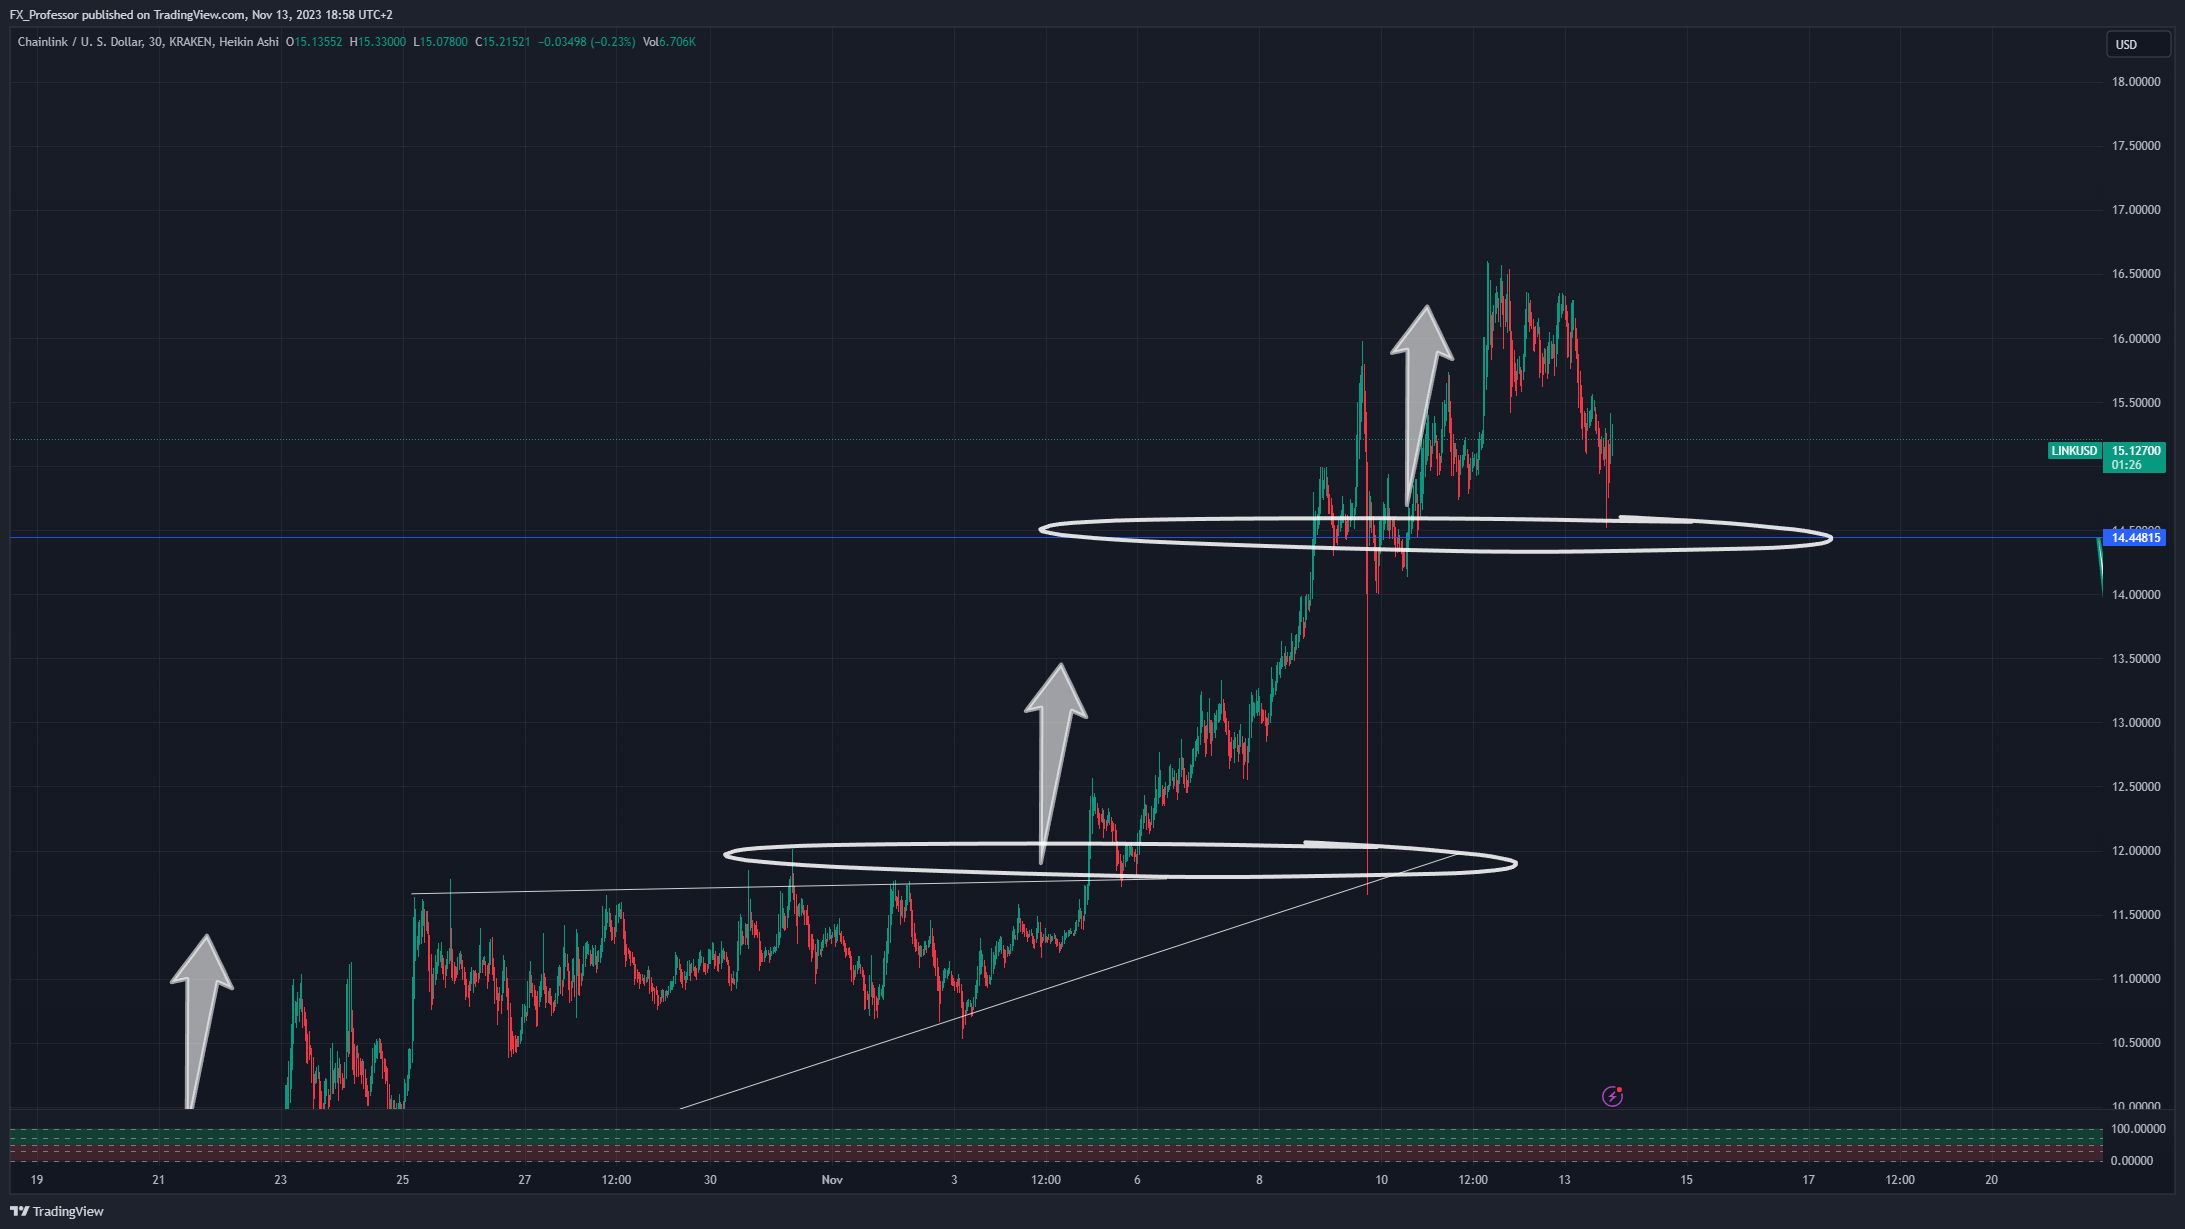Click the date label 6 on time axis
2185x1229 pixels.
pyautogui.click(x=1137, y=1180)
